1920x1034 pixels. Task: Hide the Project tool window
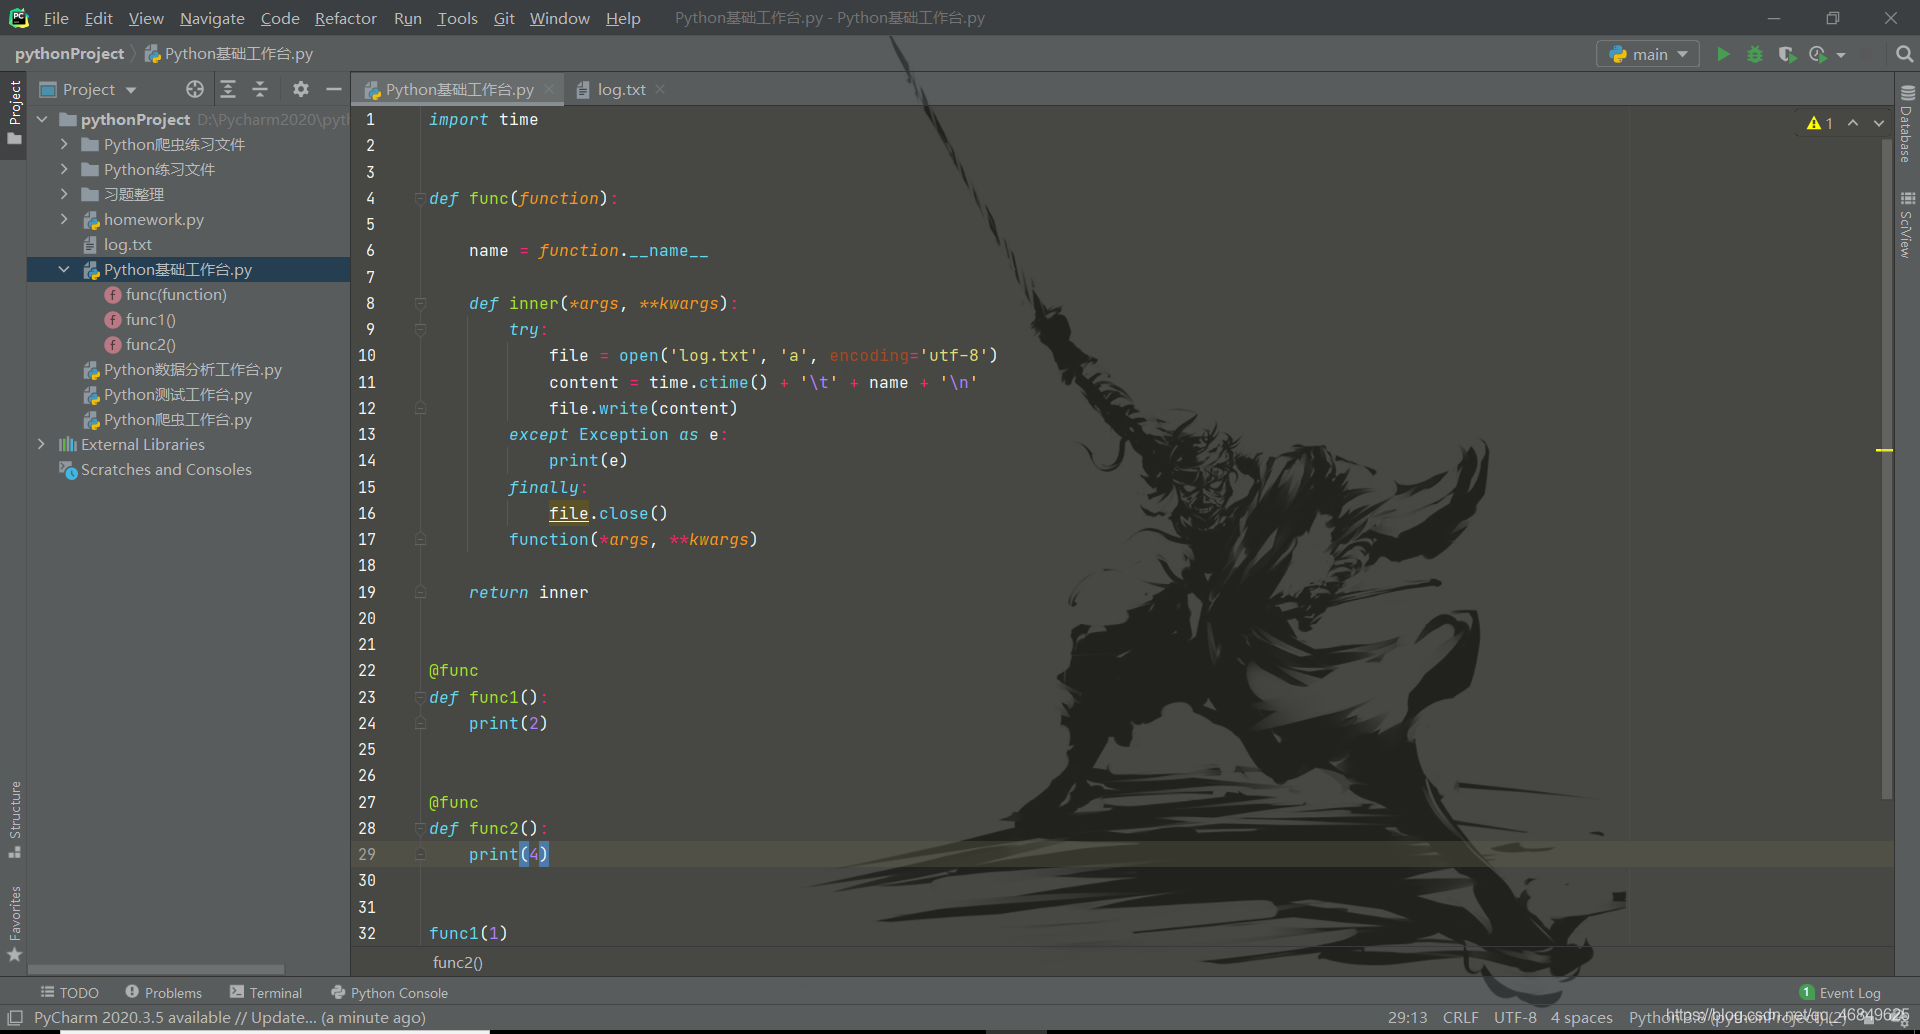click(334, 89)
